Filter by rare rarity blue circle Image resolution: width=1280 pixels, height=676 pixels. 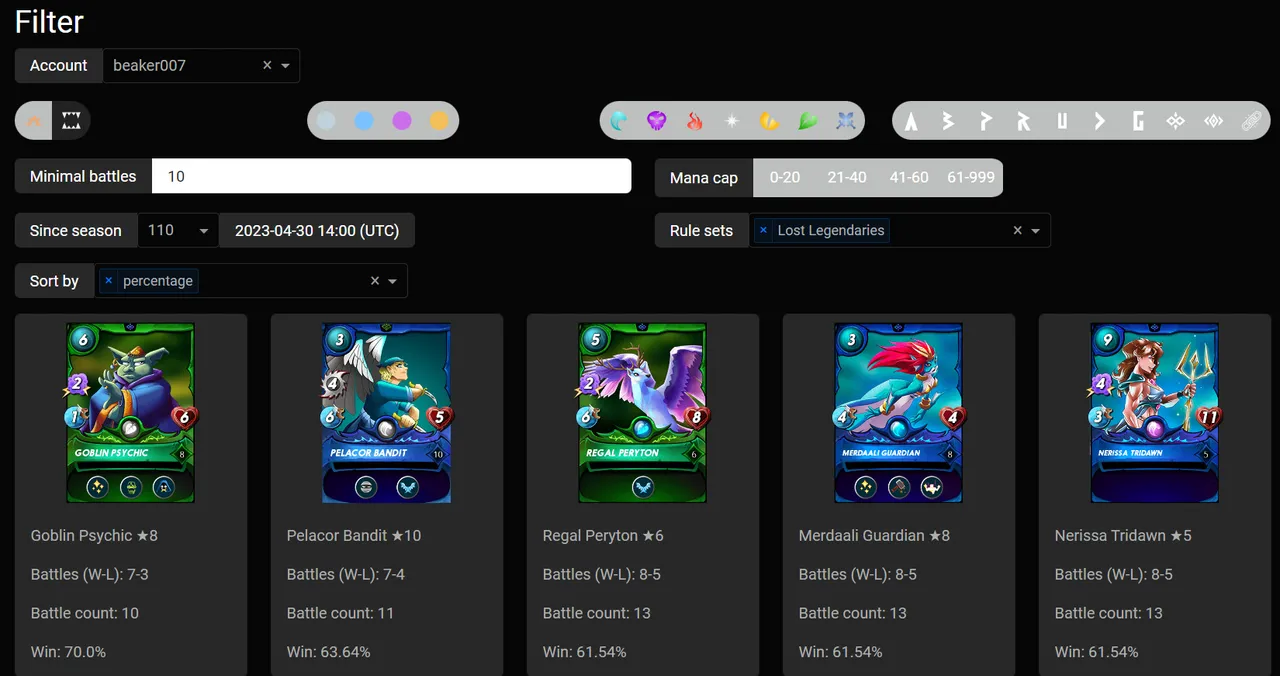tap(364, 121)
